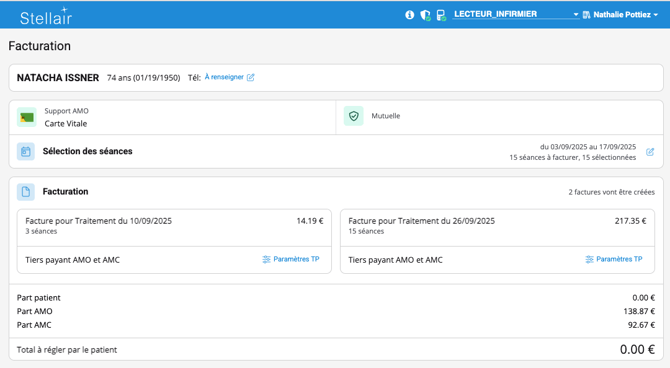
Task: Click Tiers payant AMO et AMC on second invoice
Action: (395, 260)
